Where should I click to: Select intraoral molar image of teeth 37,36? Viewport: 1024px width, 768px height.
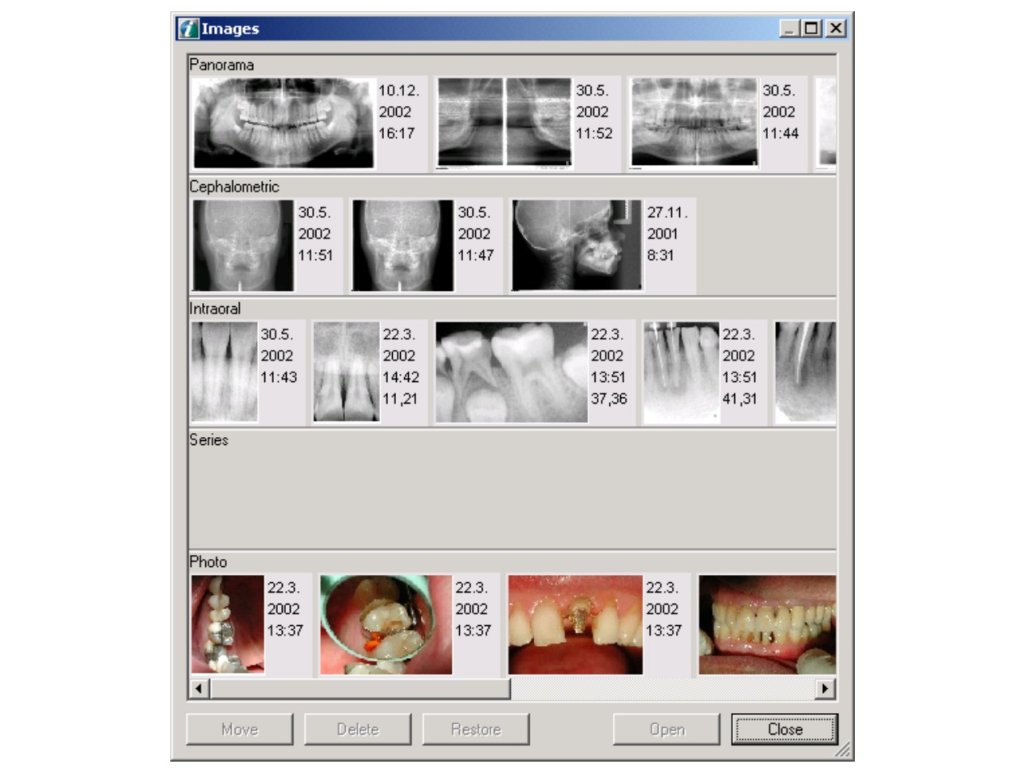pyautogui.click(x=511, y=372)
